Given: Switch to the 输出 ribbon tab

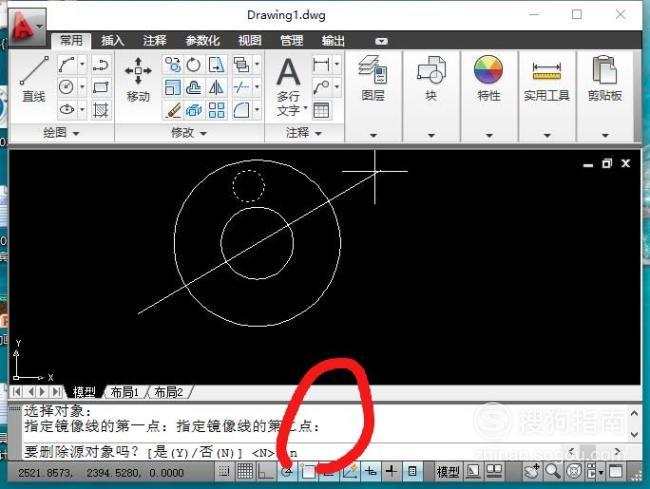Looking at the screenshot, I should [333, 40].
